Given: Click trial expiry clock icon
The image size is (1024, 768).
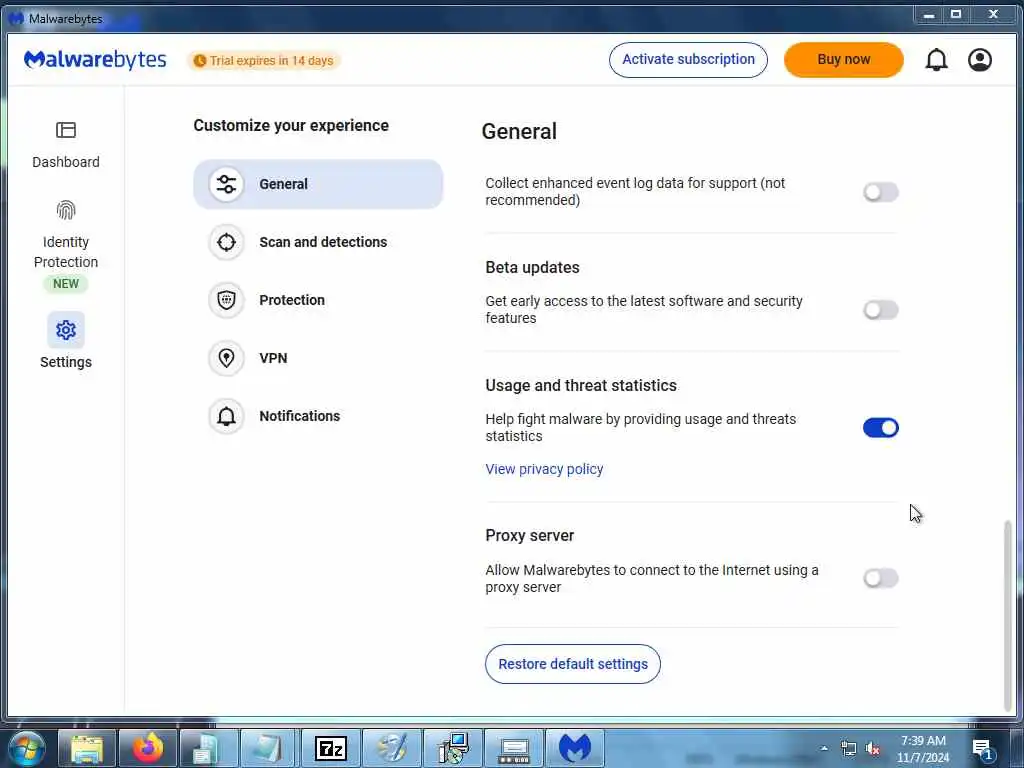Looking at the screenshot, I should pos(200,61).
